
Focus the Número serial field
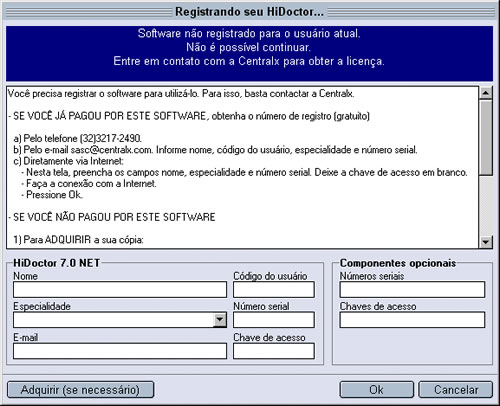tap(274, 320)
